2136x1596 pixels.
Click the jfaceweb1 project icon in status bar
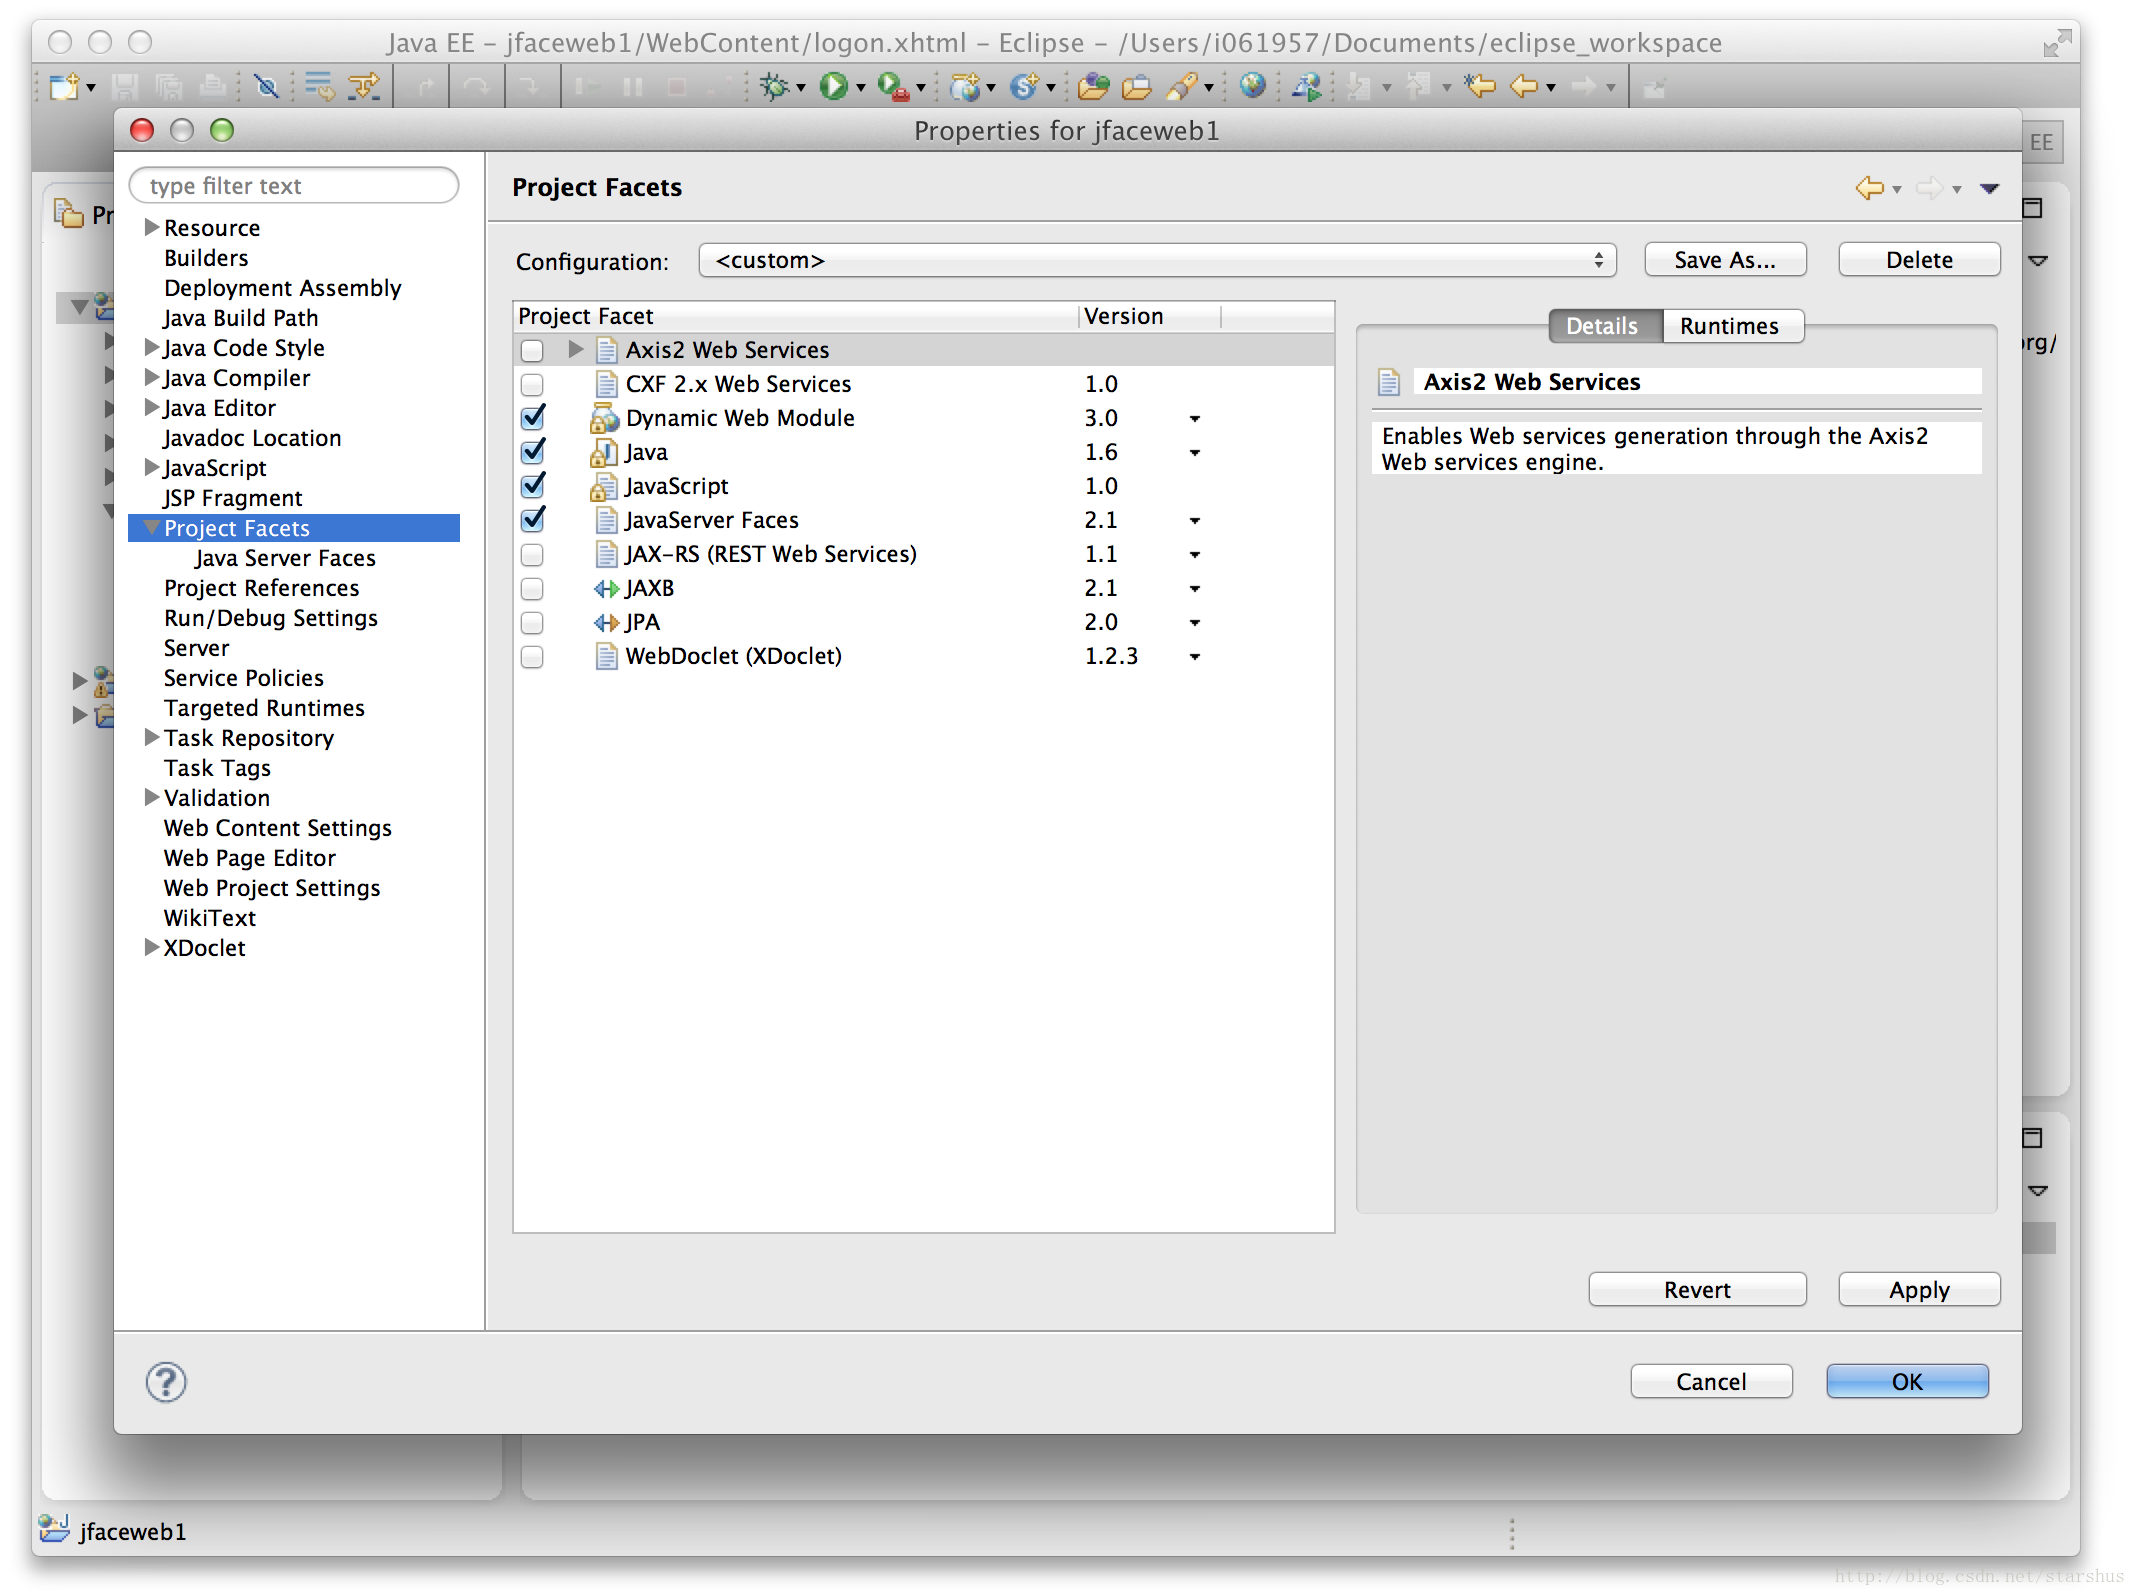tap(54, 1528)
